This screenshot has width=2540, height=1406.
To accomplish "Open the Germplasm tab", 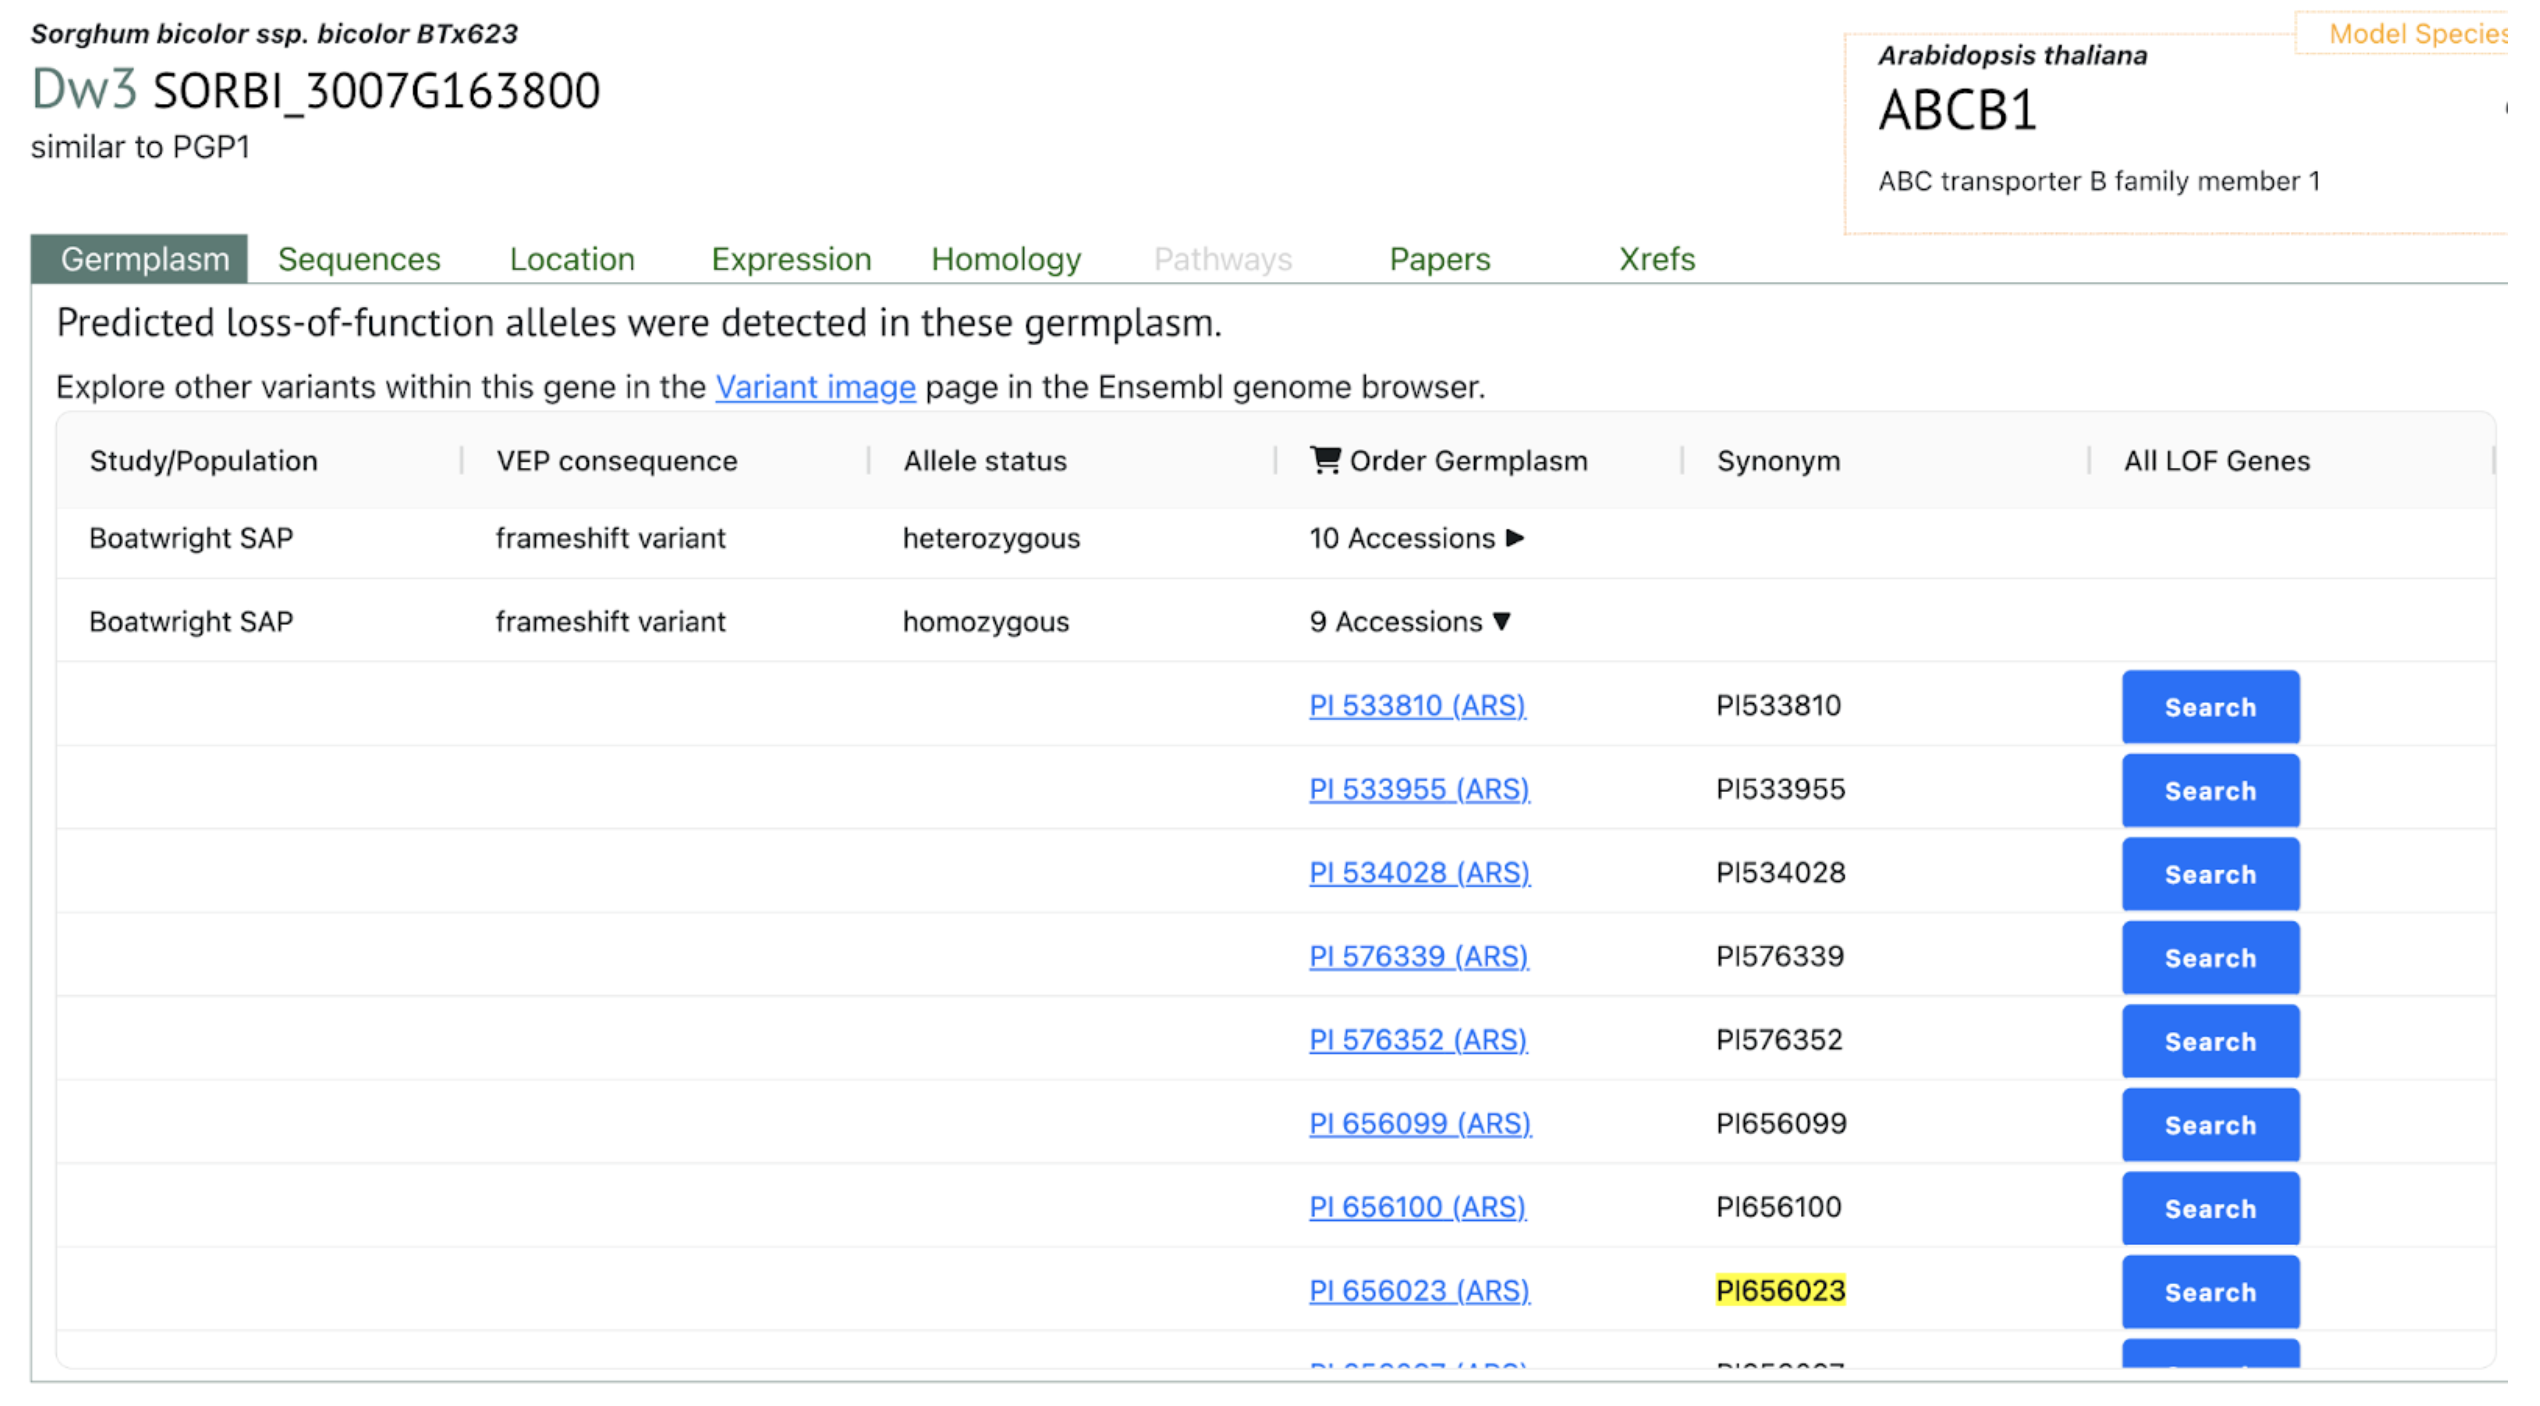I will [140, 259].
